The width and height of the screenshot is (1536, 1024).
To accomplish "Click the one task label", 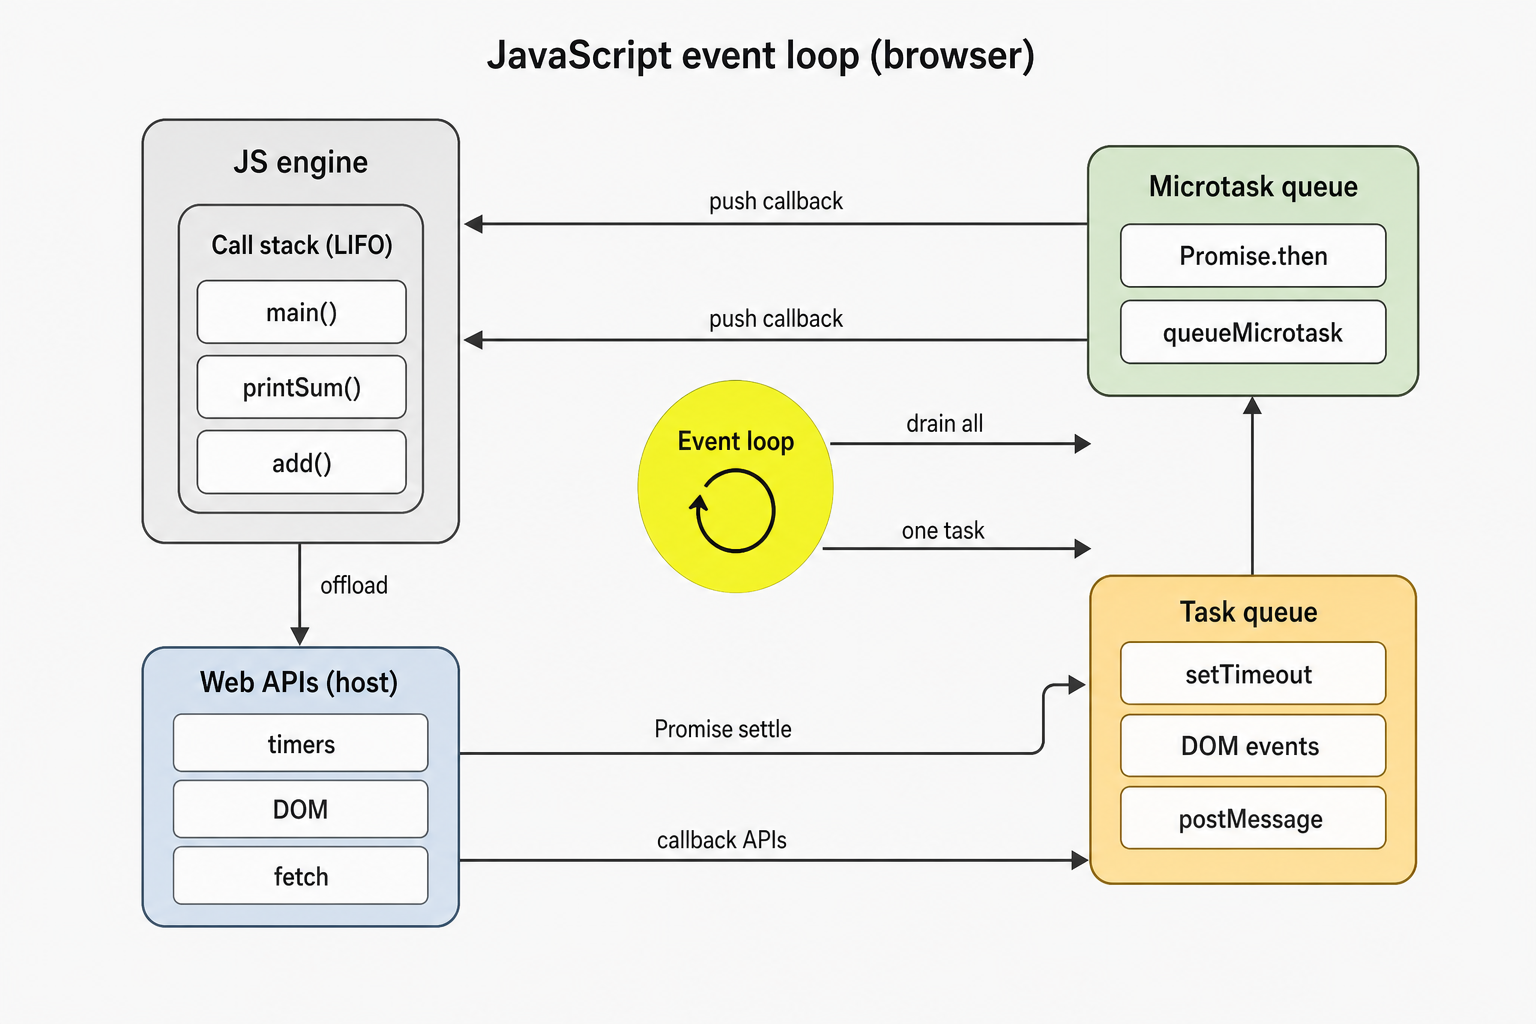I will 943,531.
